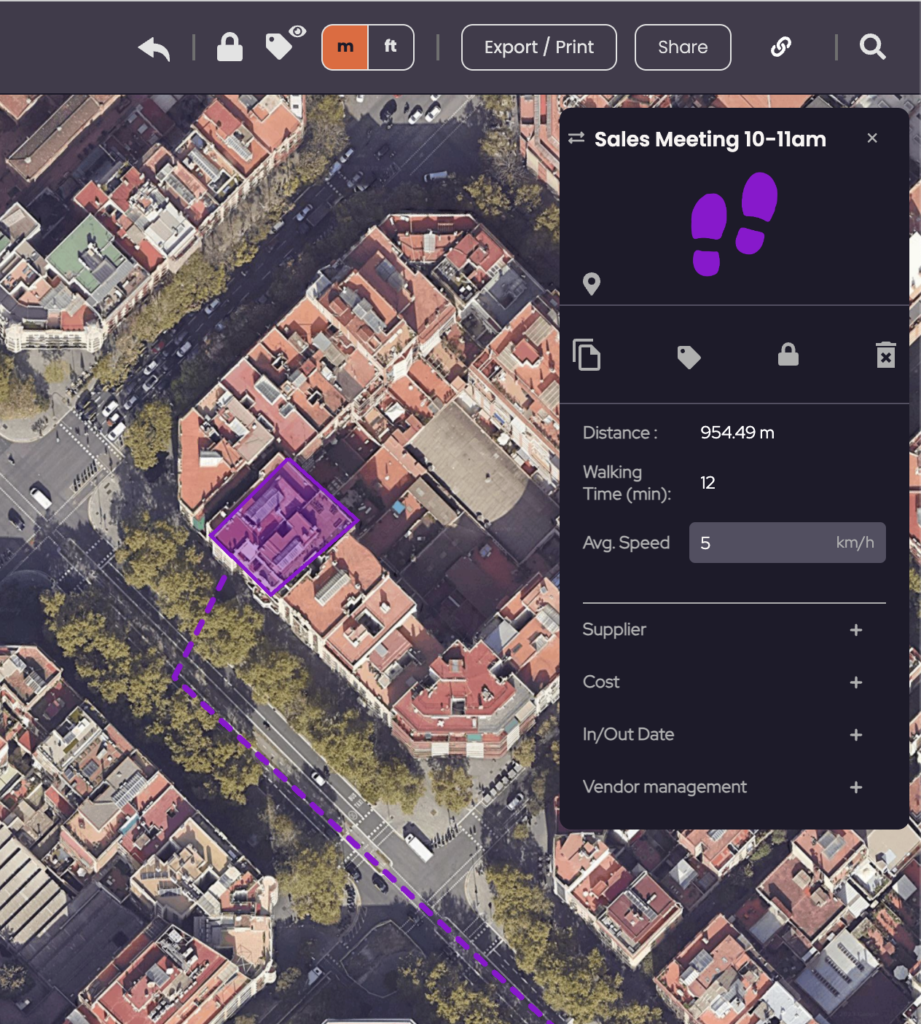Click the undo arrow icon
Image resolution: width=921 pixels, height=1024 pixels.
pos(154,48)
